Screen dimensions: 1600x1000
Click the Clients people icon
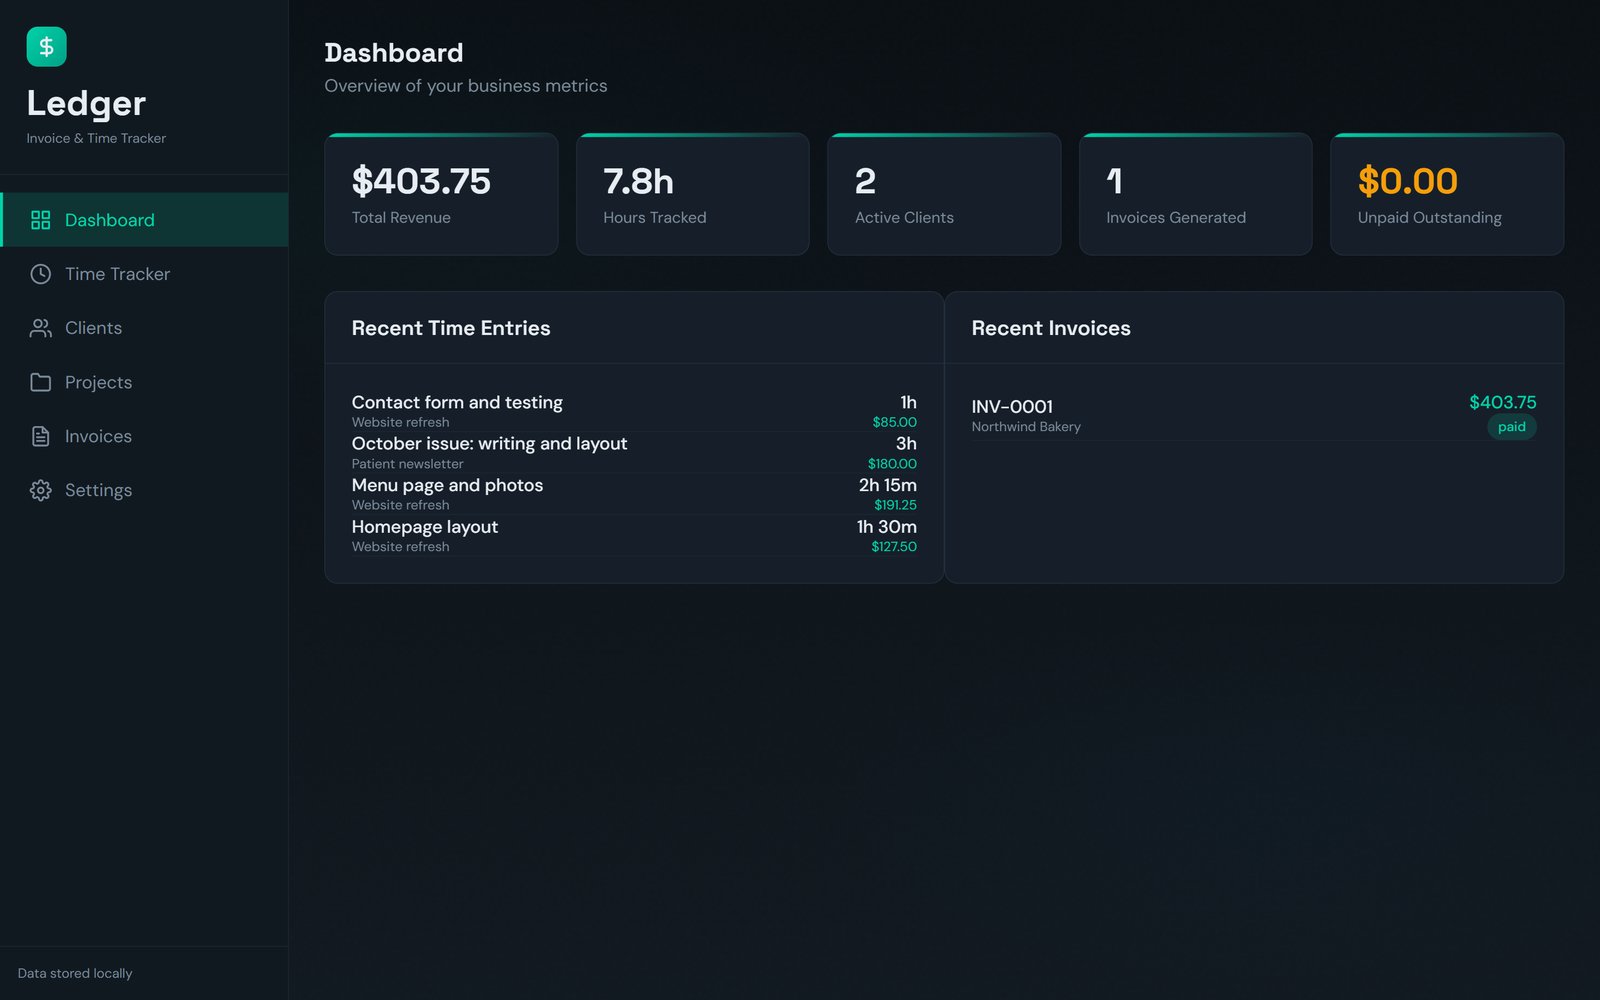click(x=40, y=328)
